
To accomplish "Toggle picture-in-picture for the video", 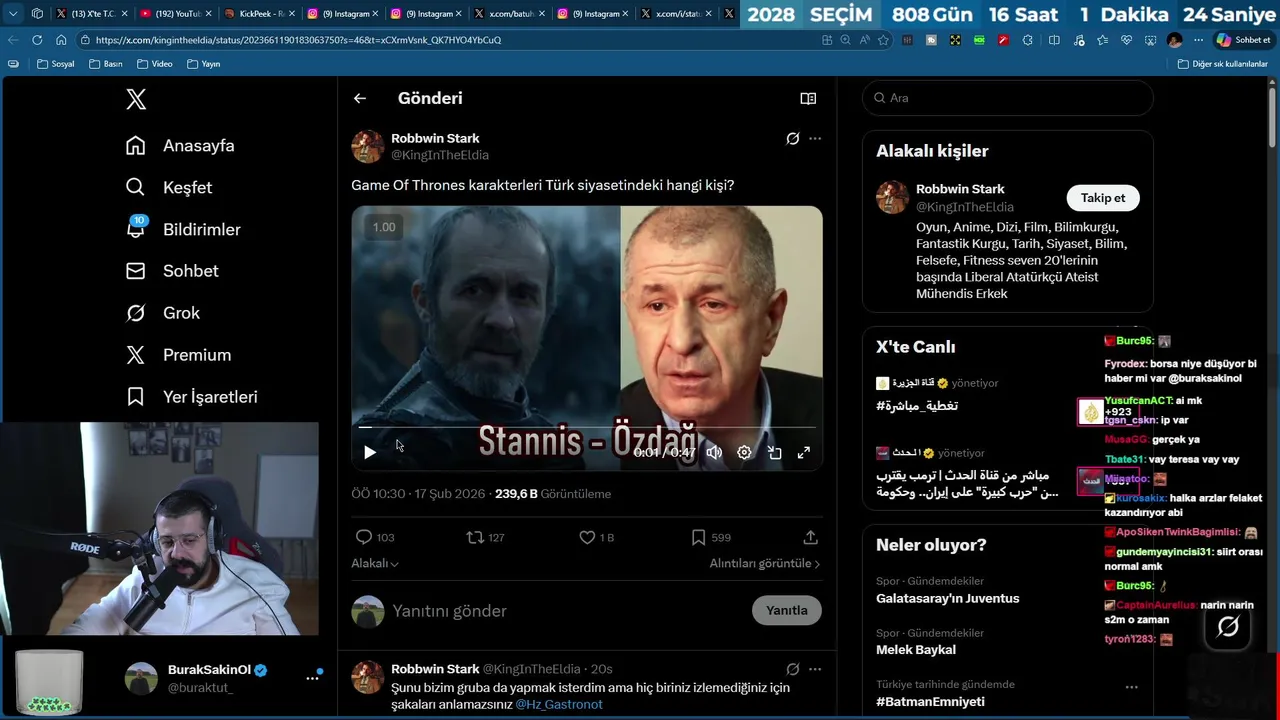I will click(774, 452).
